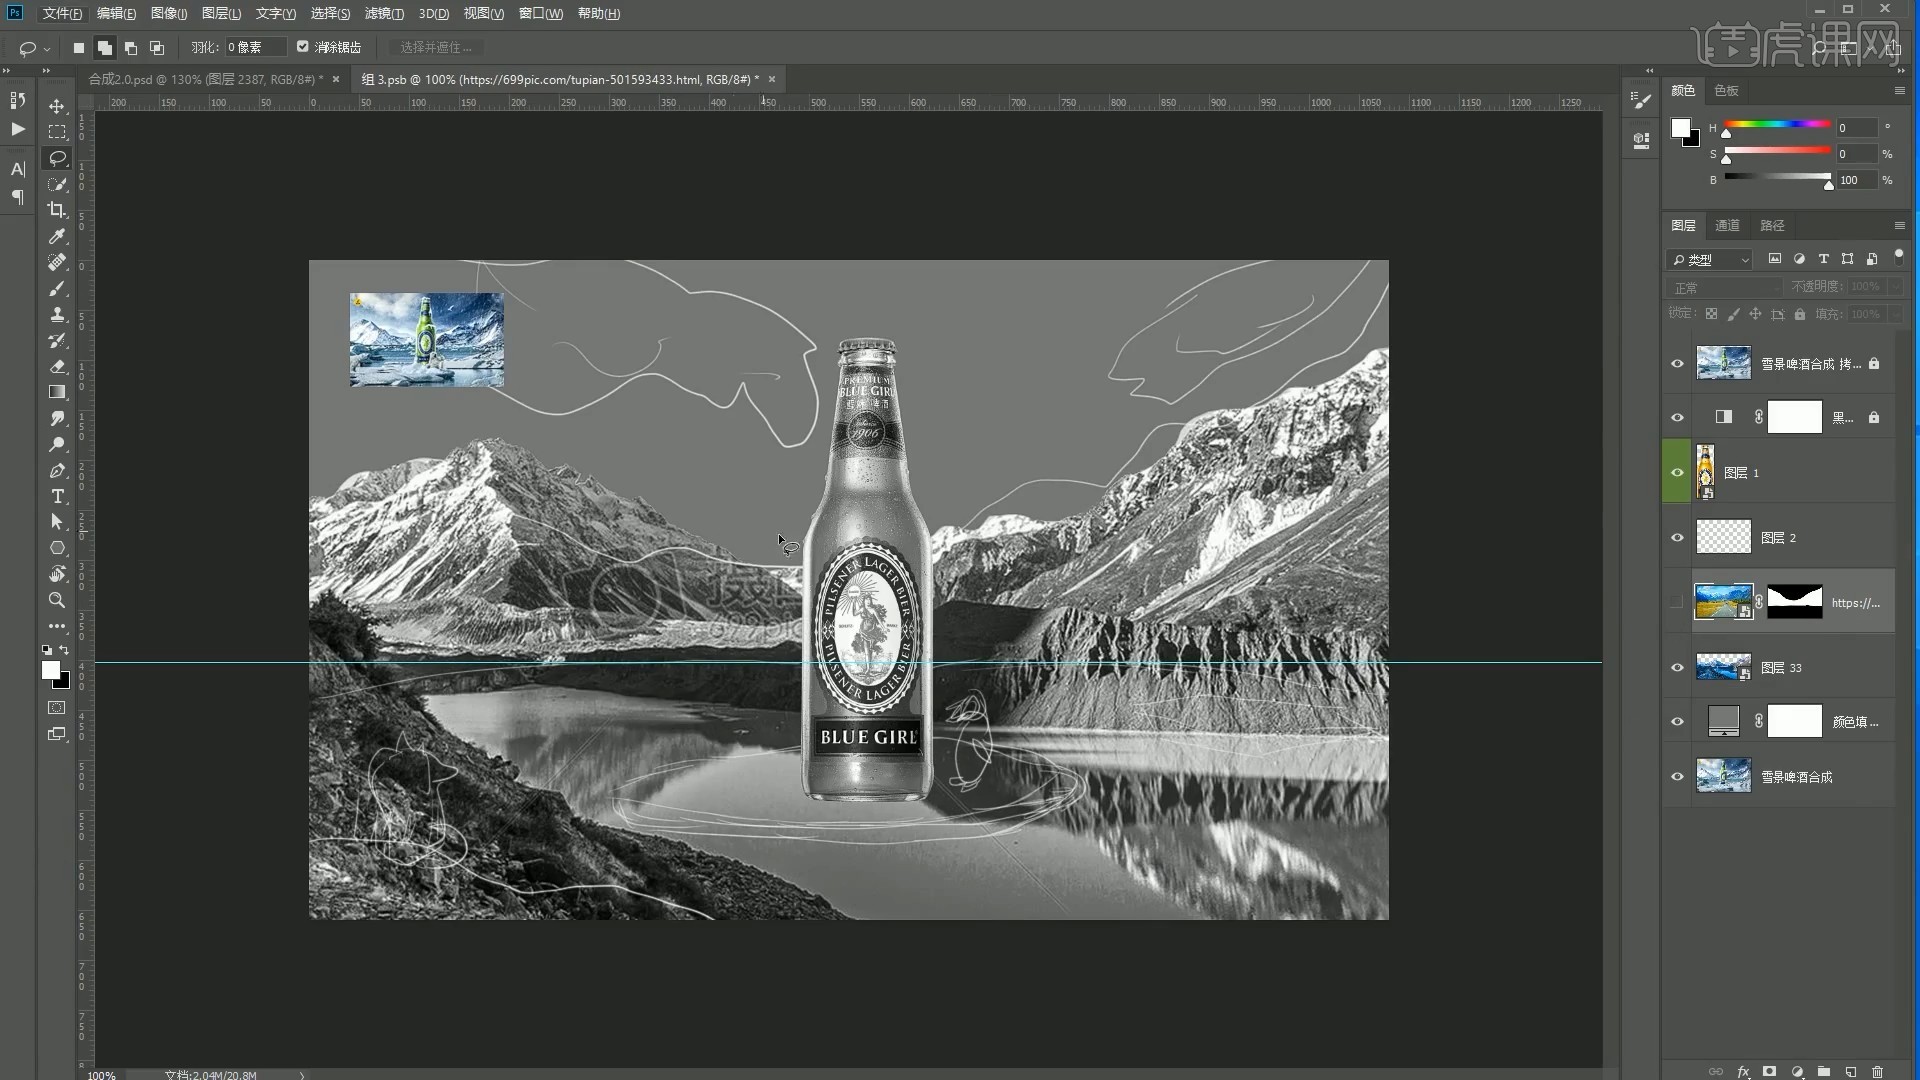Image resolution: width=1920 pixels, height=1080 pixels.
Task: Select the Healing Brush tool
Action: point(57,262)
